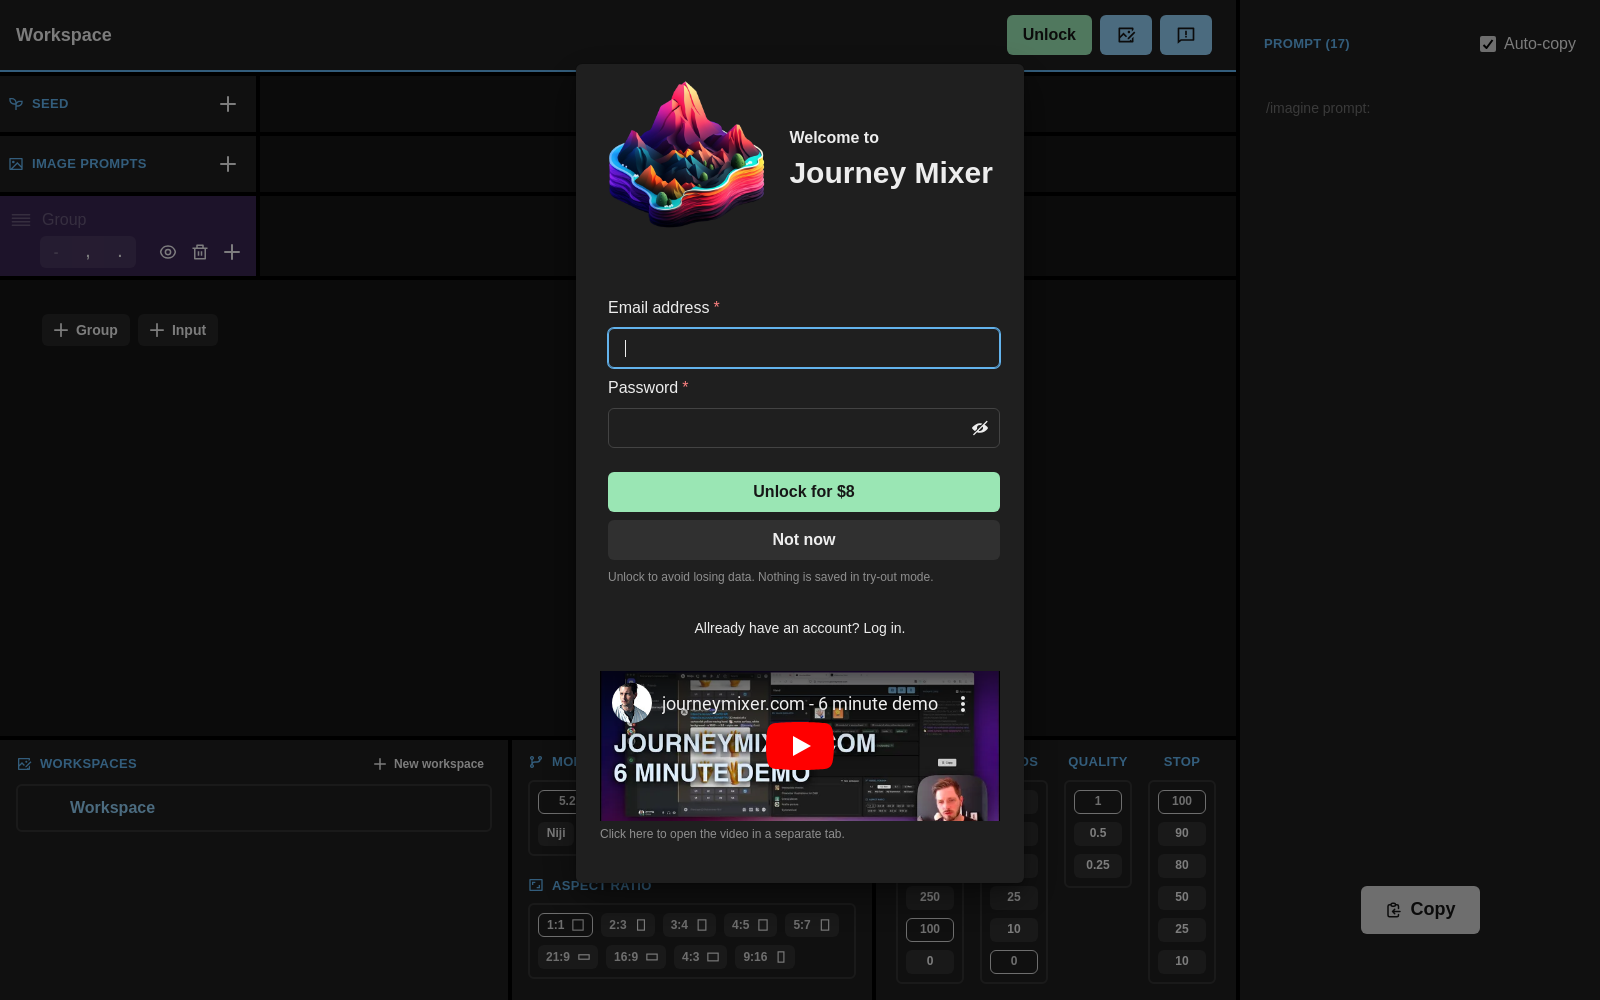Set Quality to 1
The height and width of the screenshot is (1000, 1600).
coord(1098,801)
